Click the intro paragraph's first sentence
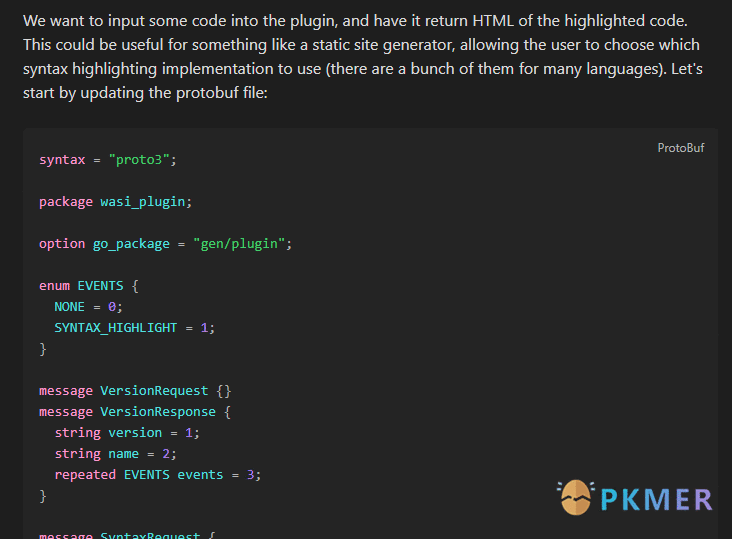The width and height of the screenshot is (732, 539). tap(355, 21)
